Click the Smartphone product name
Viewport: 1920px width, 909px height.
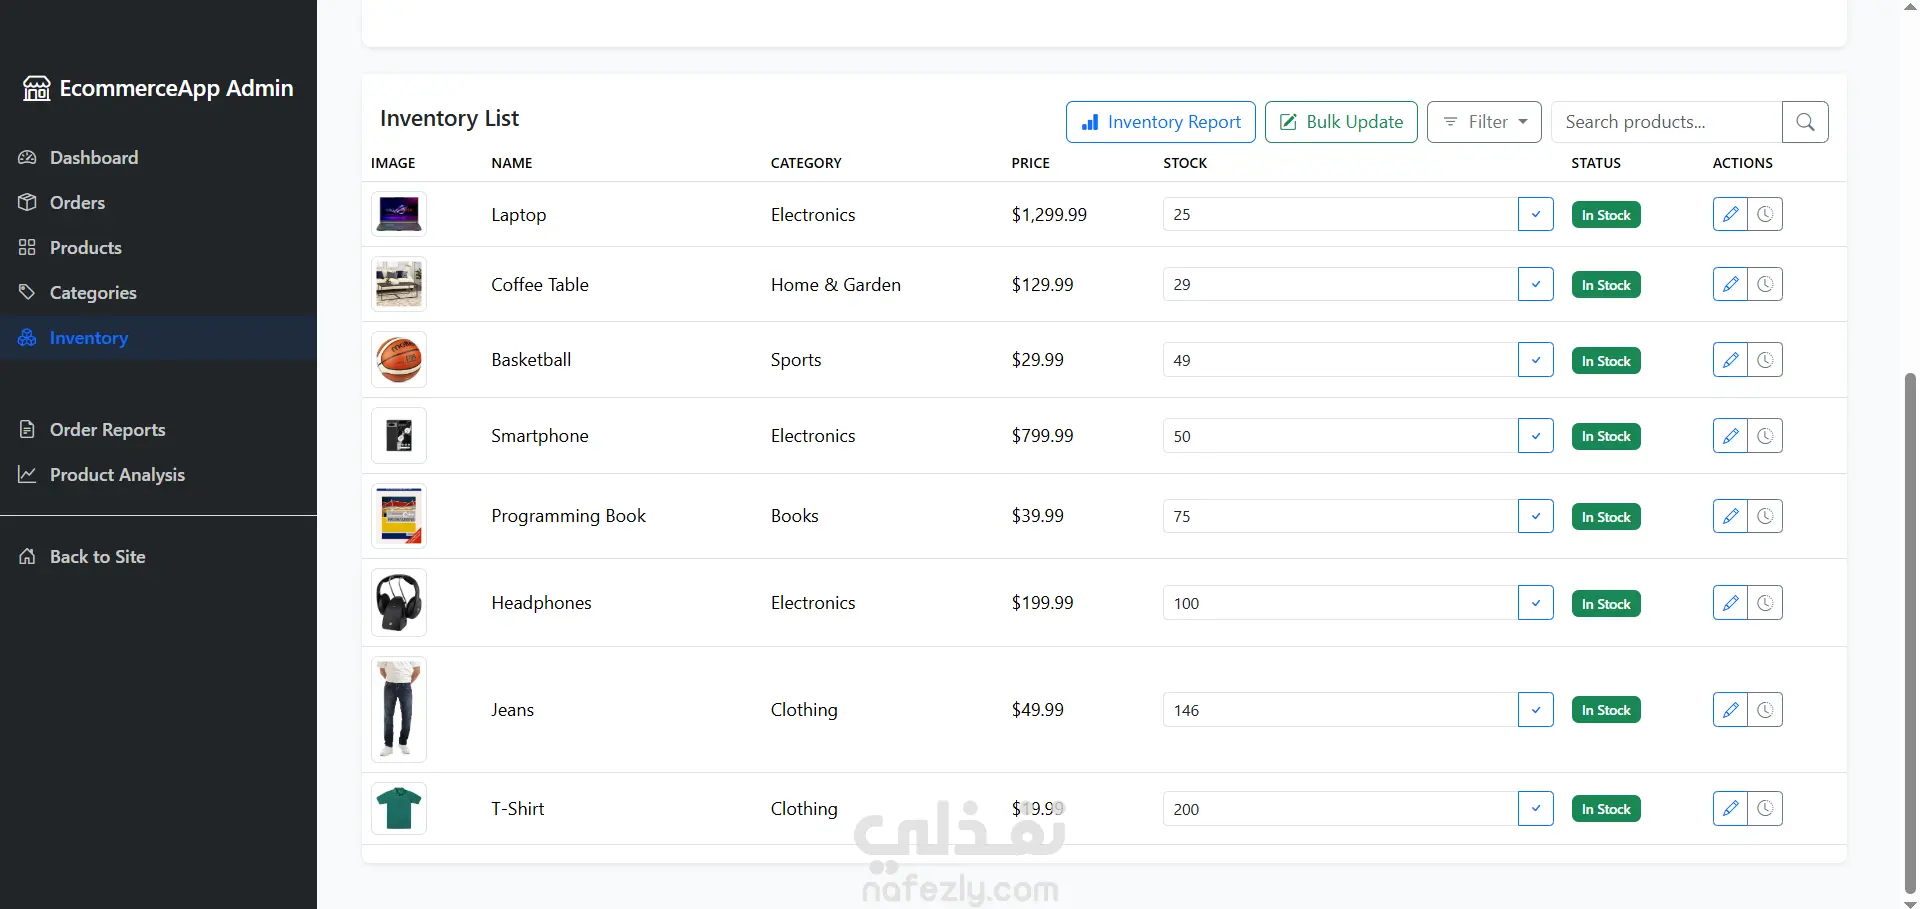pos(540,436)
